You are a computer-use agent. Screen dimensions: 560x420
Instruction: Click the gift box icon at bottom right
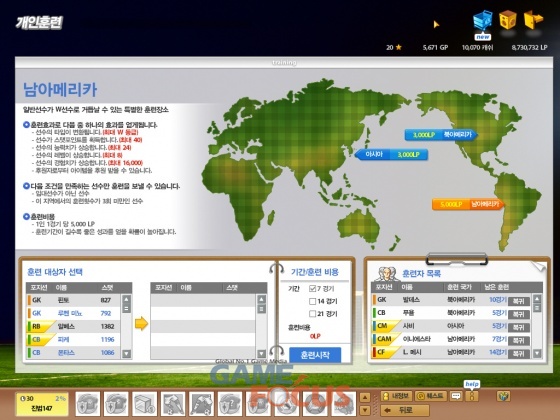(503, 396)
